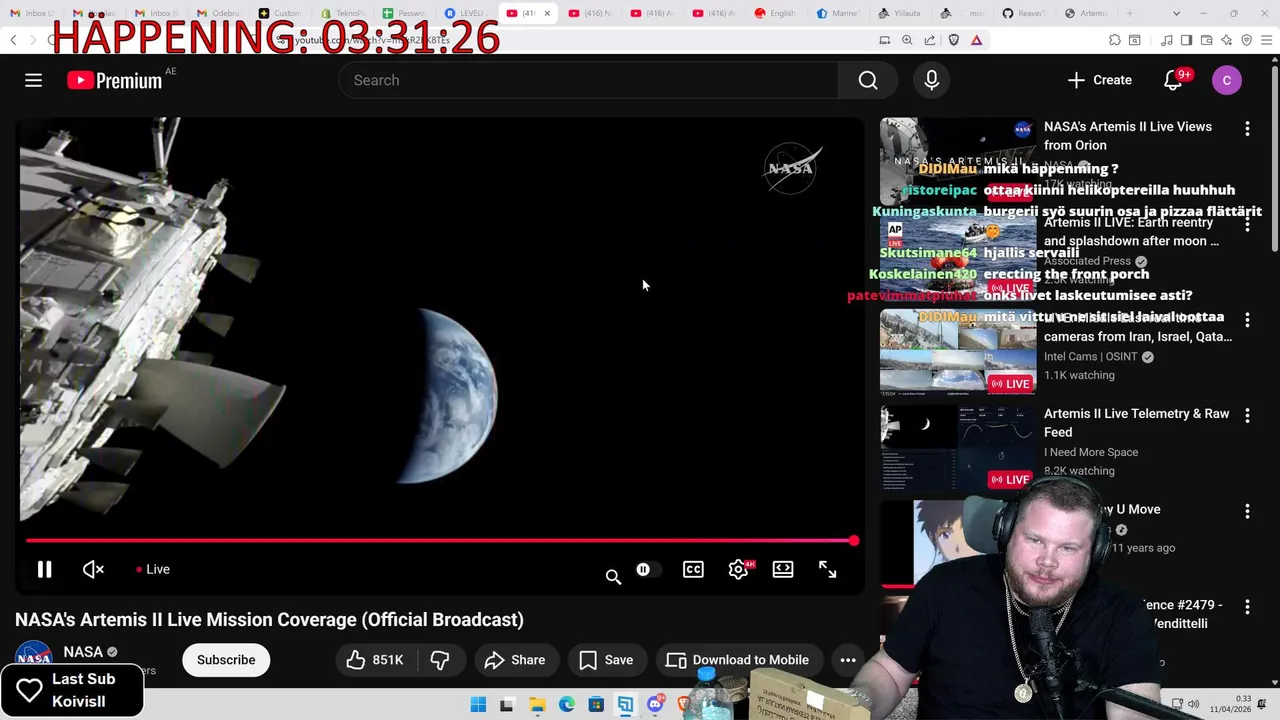This screenshot has height=720, width=1280.
Task: Pause the live video
Action: point(44,569)
